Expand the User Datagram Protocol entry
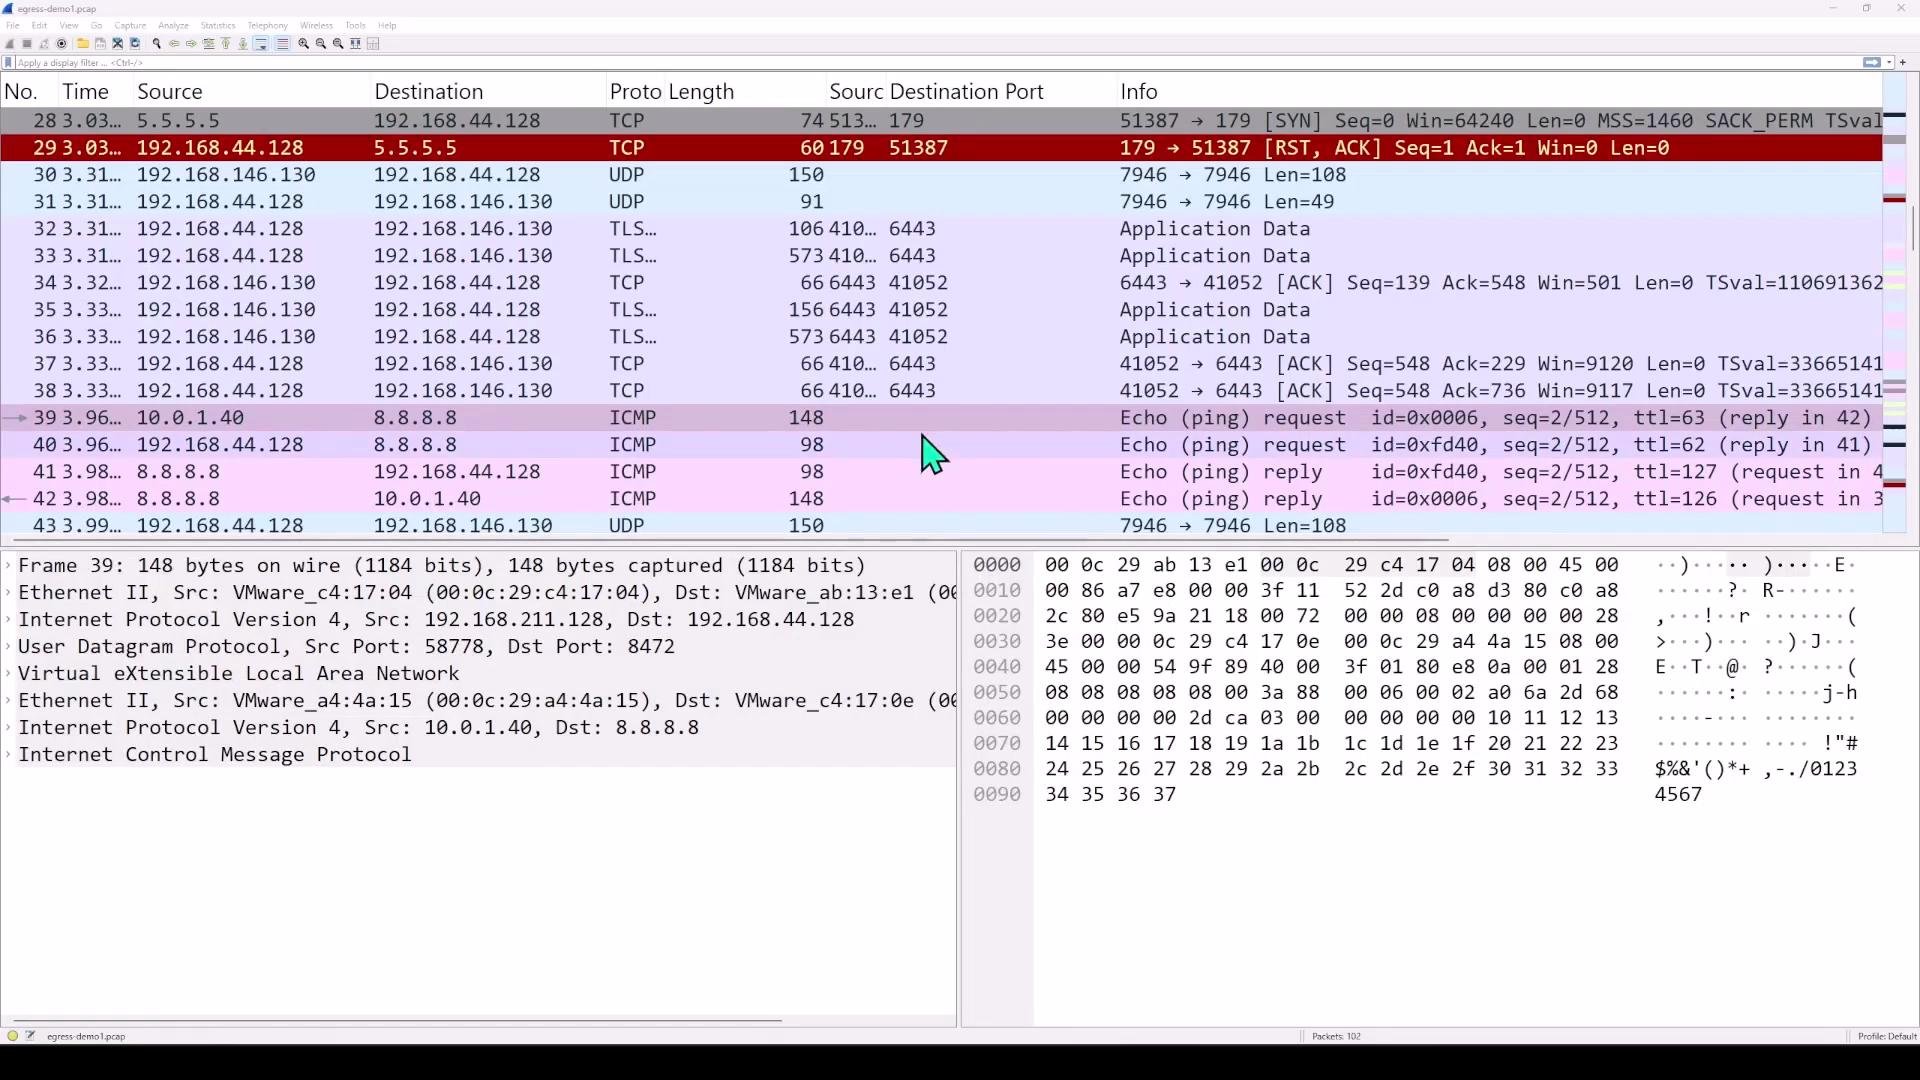 (x=9, y=647)
